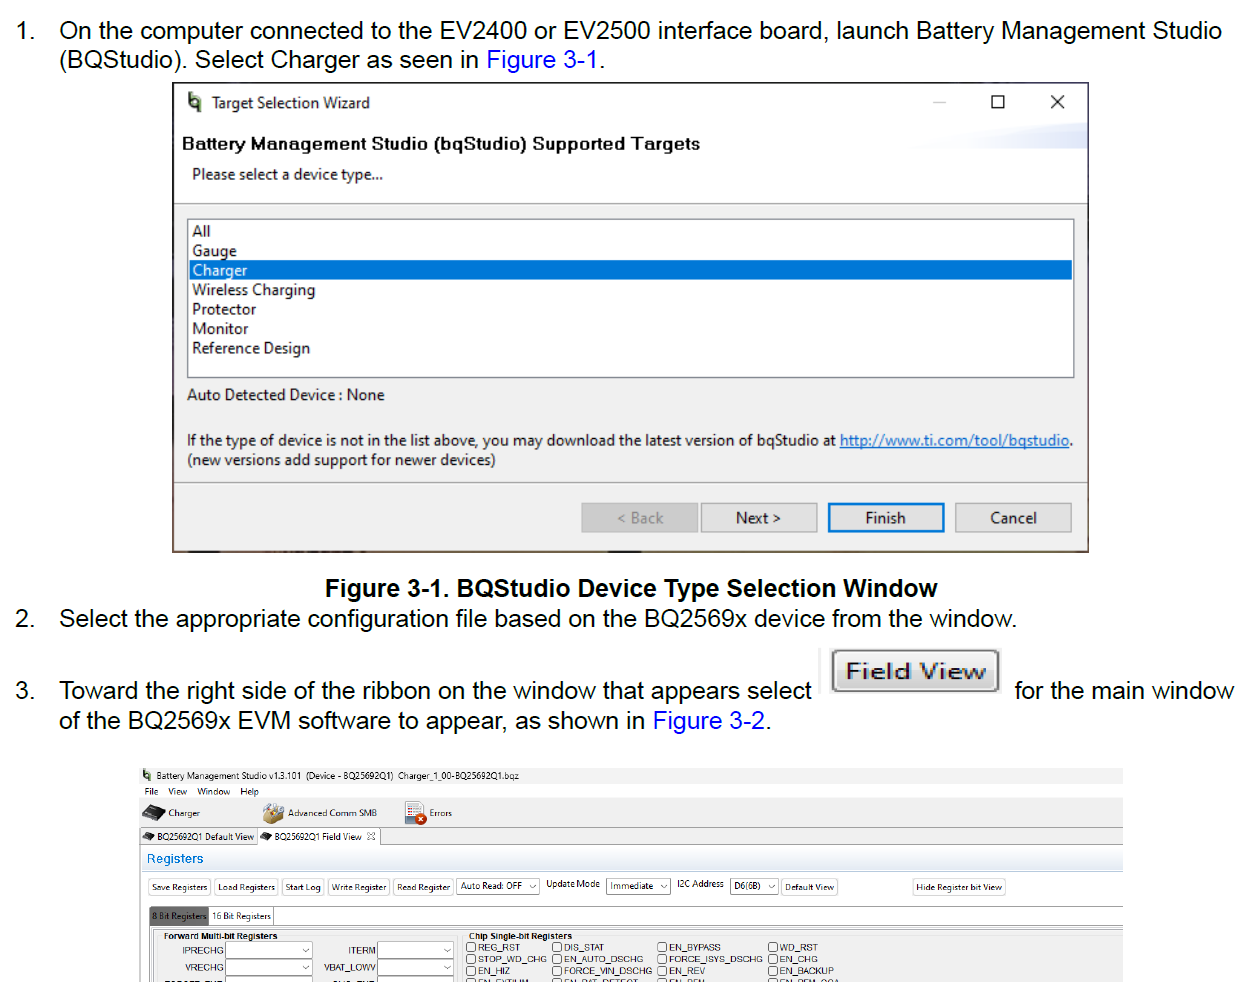Screen dimensions: 1258x982
Task: Toggle the STOP_WD_CHG checkbox
Action: [471, 959]
